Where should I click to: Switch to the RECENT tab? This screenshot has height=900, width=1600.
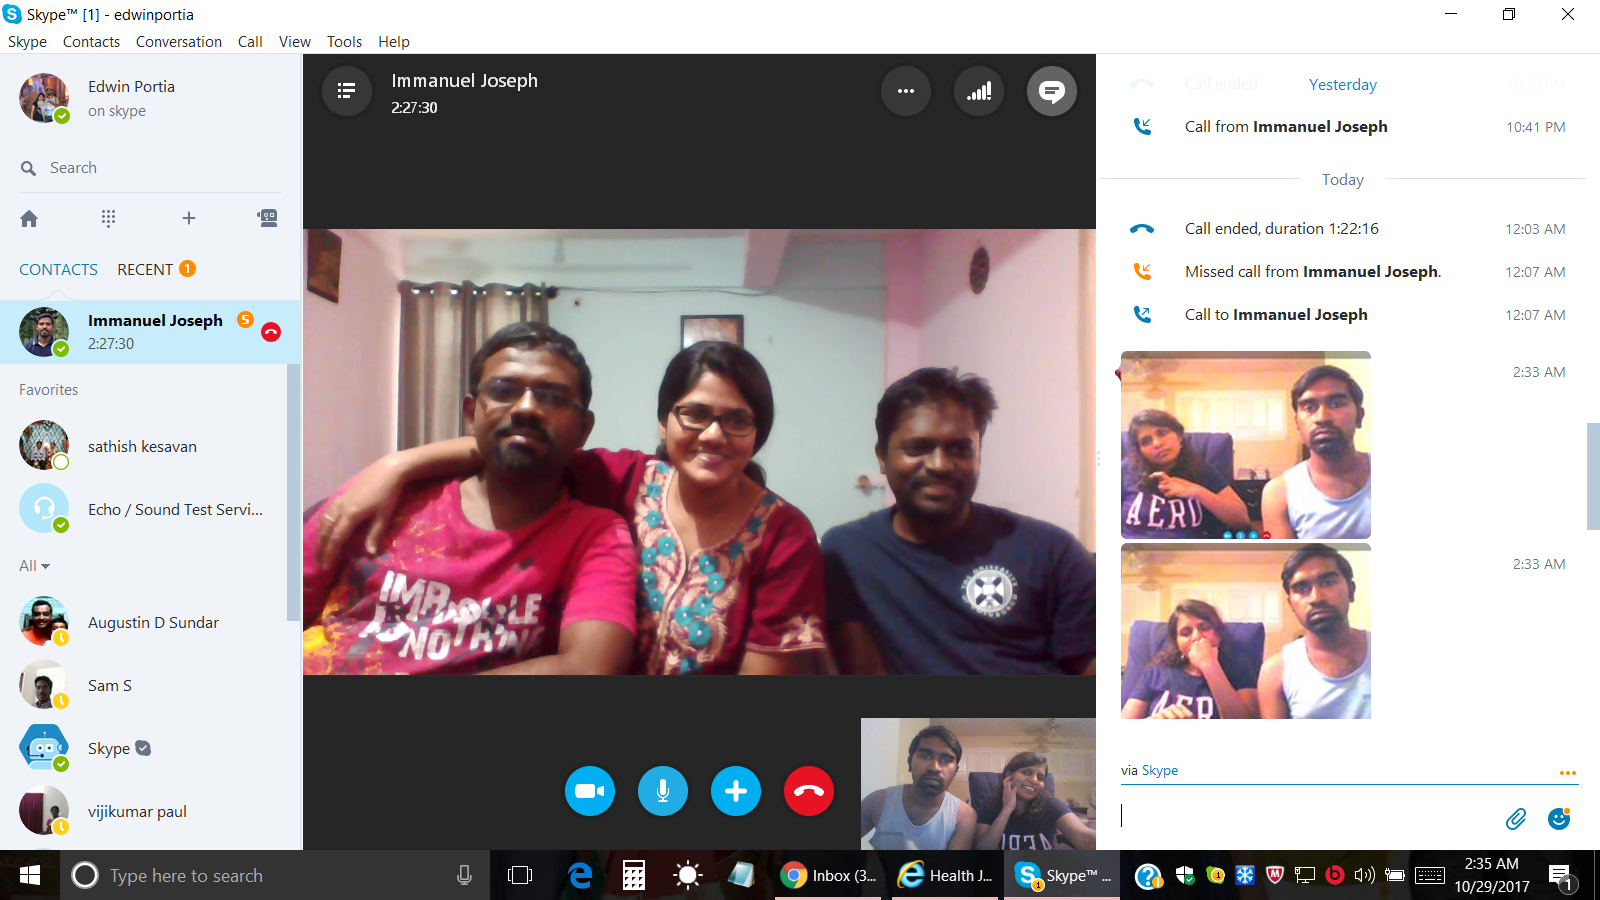(146, 270)
